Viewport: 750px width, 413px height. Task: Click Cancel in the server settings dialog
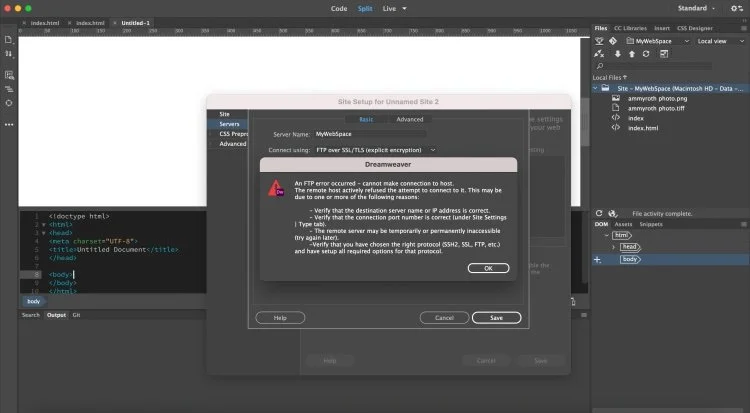click(444, 318)
